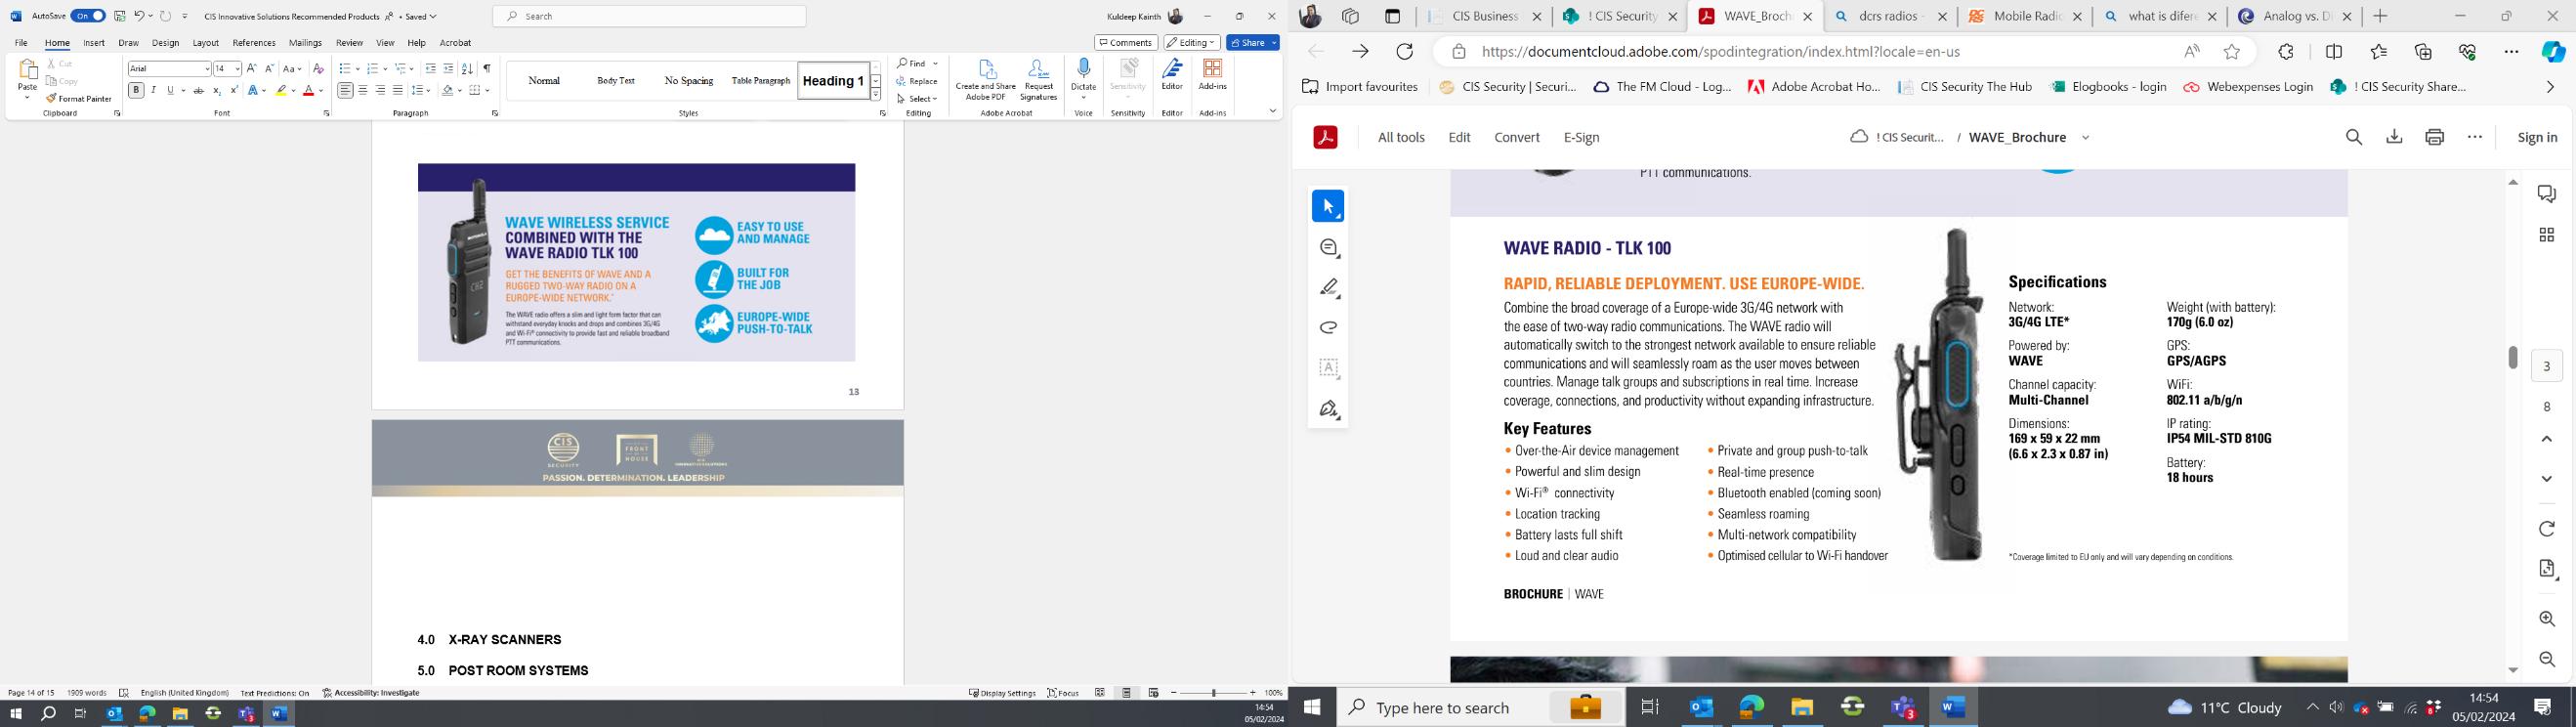Viewport: 2576px width, 727px height.
Task: Click Increase Font Size icon
Action: (x=252, y=68)
